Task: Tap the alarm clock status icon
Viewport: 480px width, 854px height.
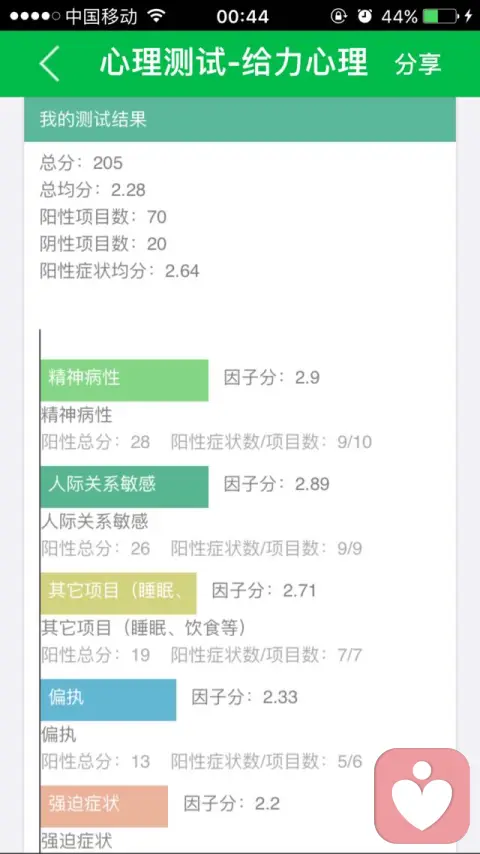Action: (364, 16)
